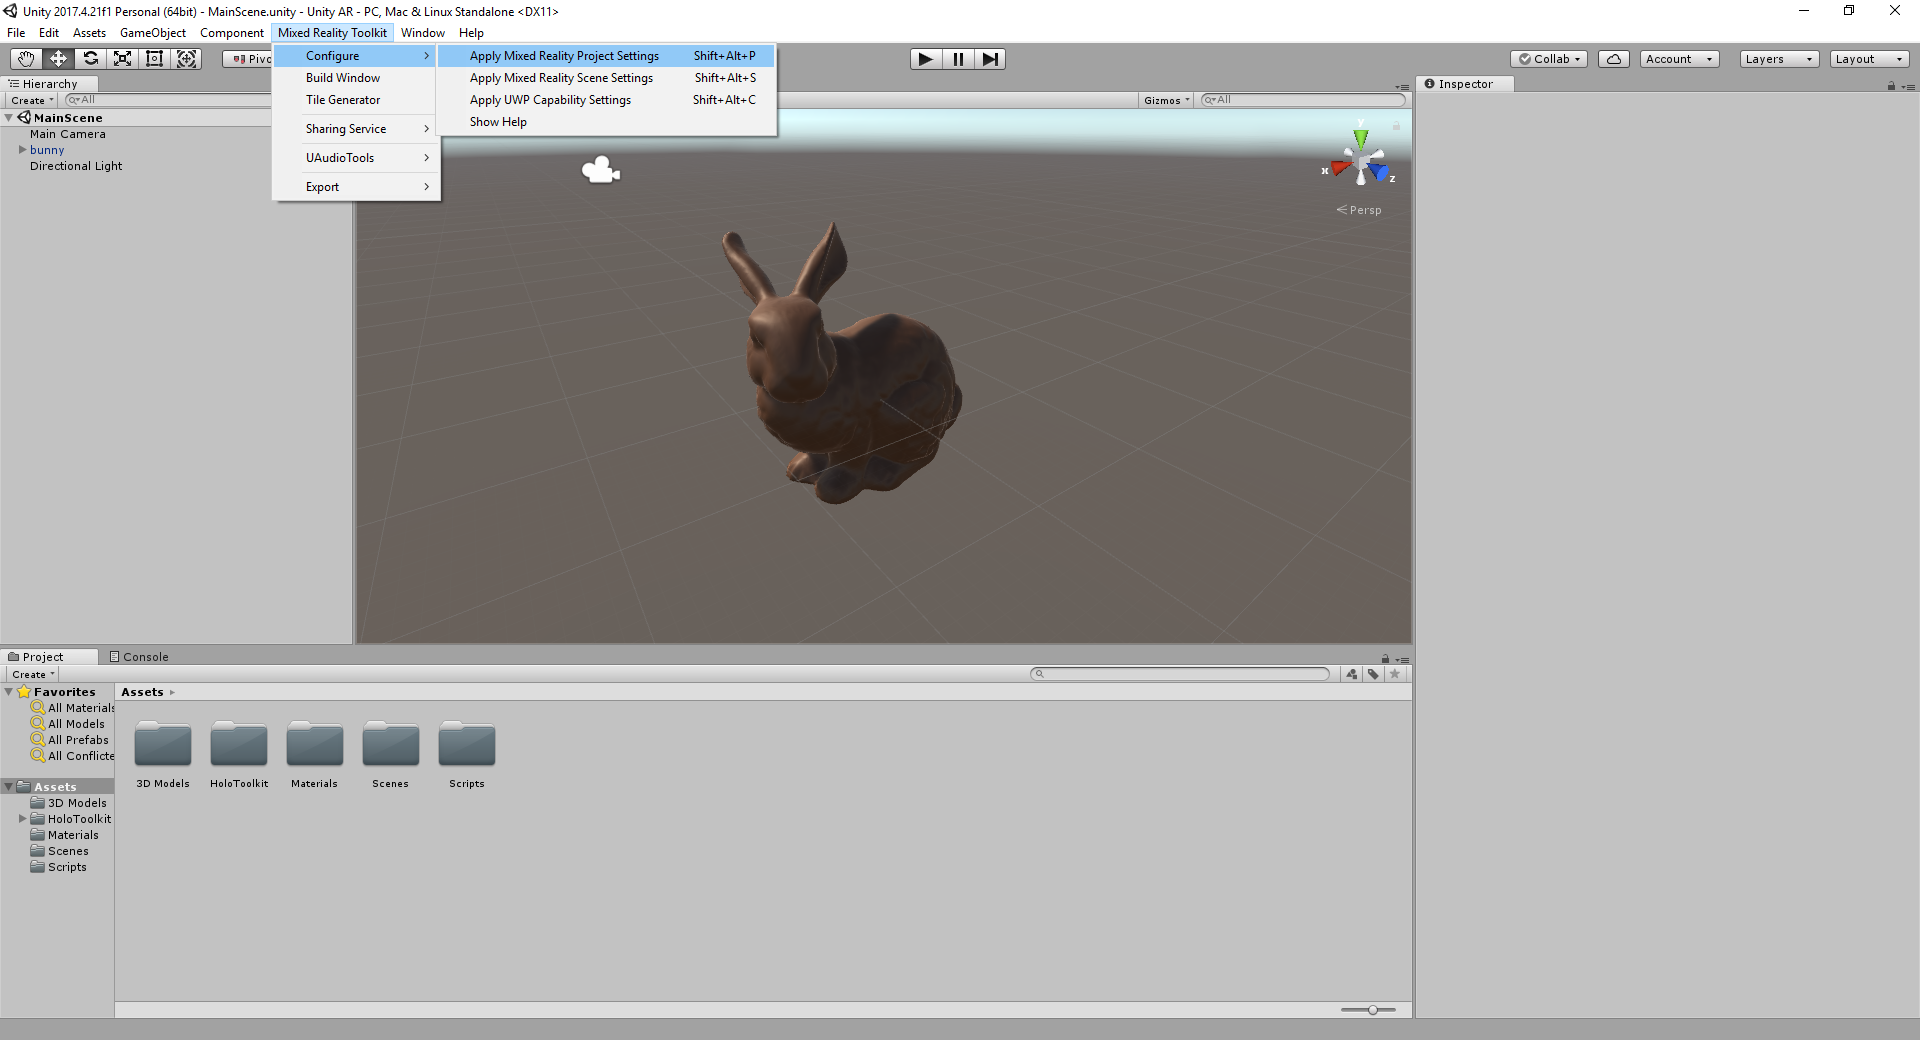Open the Layers dropdown
The image size is (1920, 1040).
tap(1778, 59)
